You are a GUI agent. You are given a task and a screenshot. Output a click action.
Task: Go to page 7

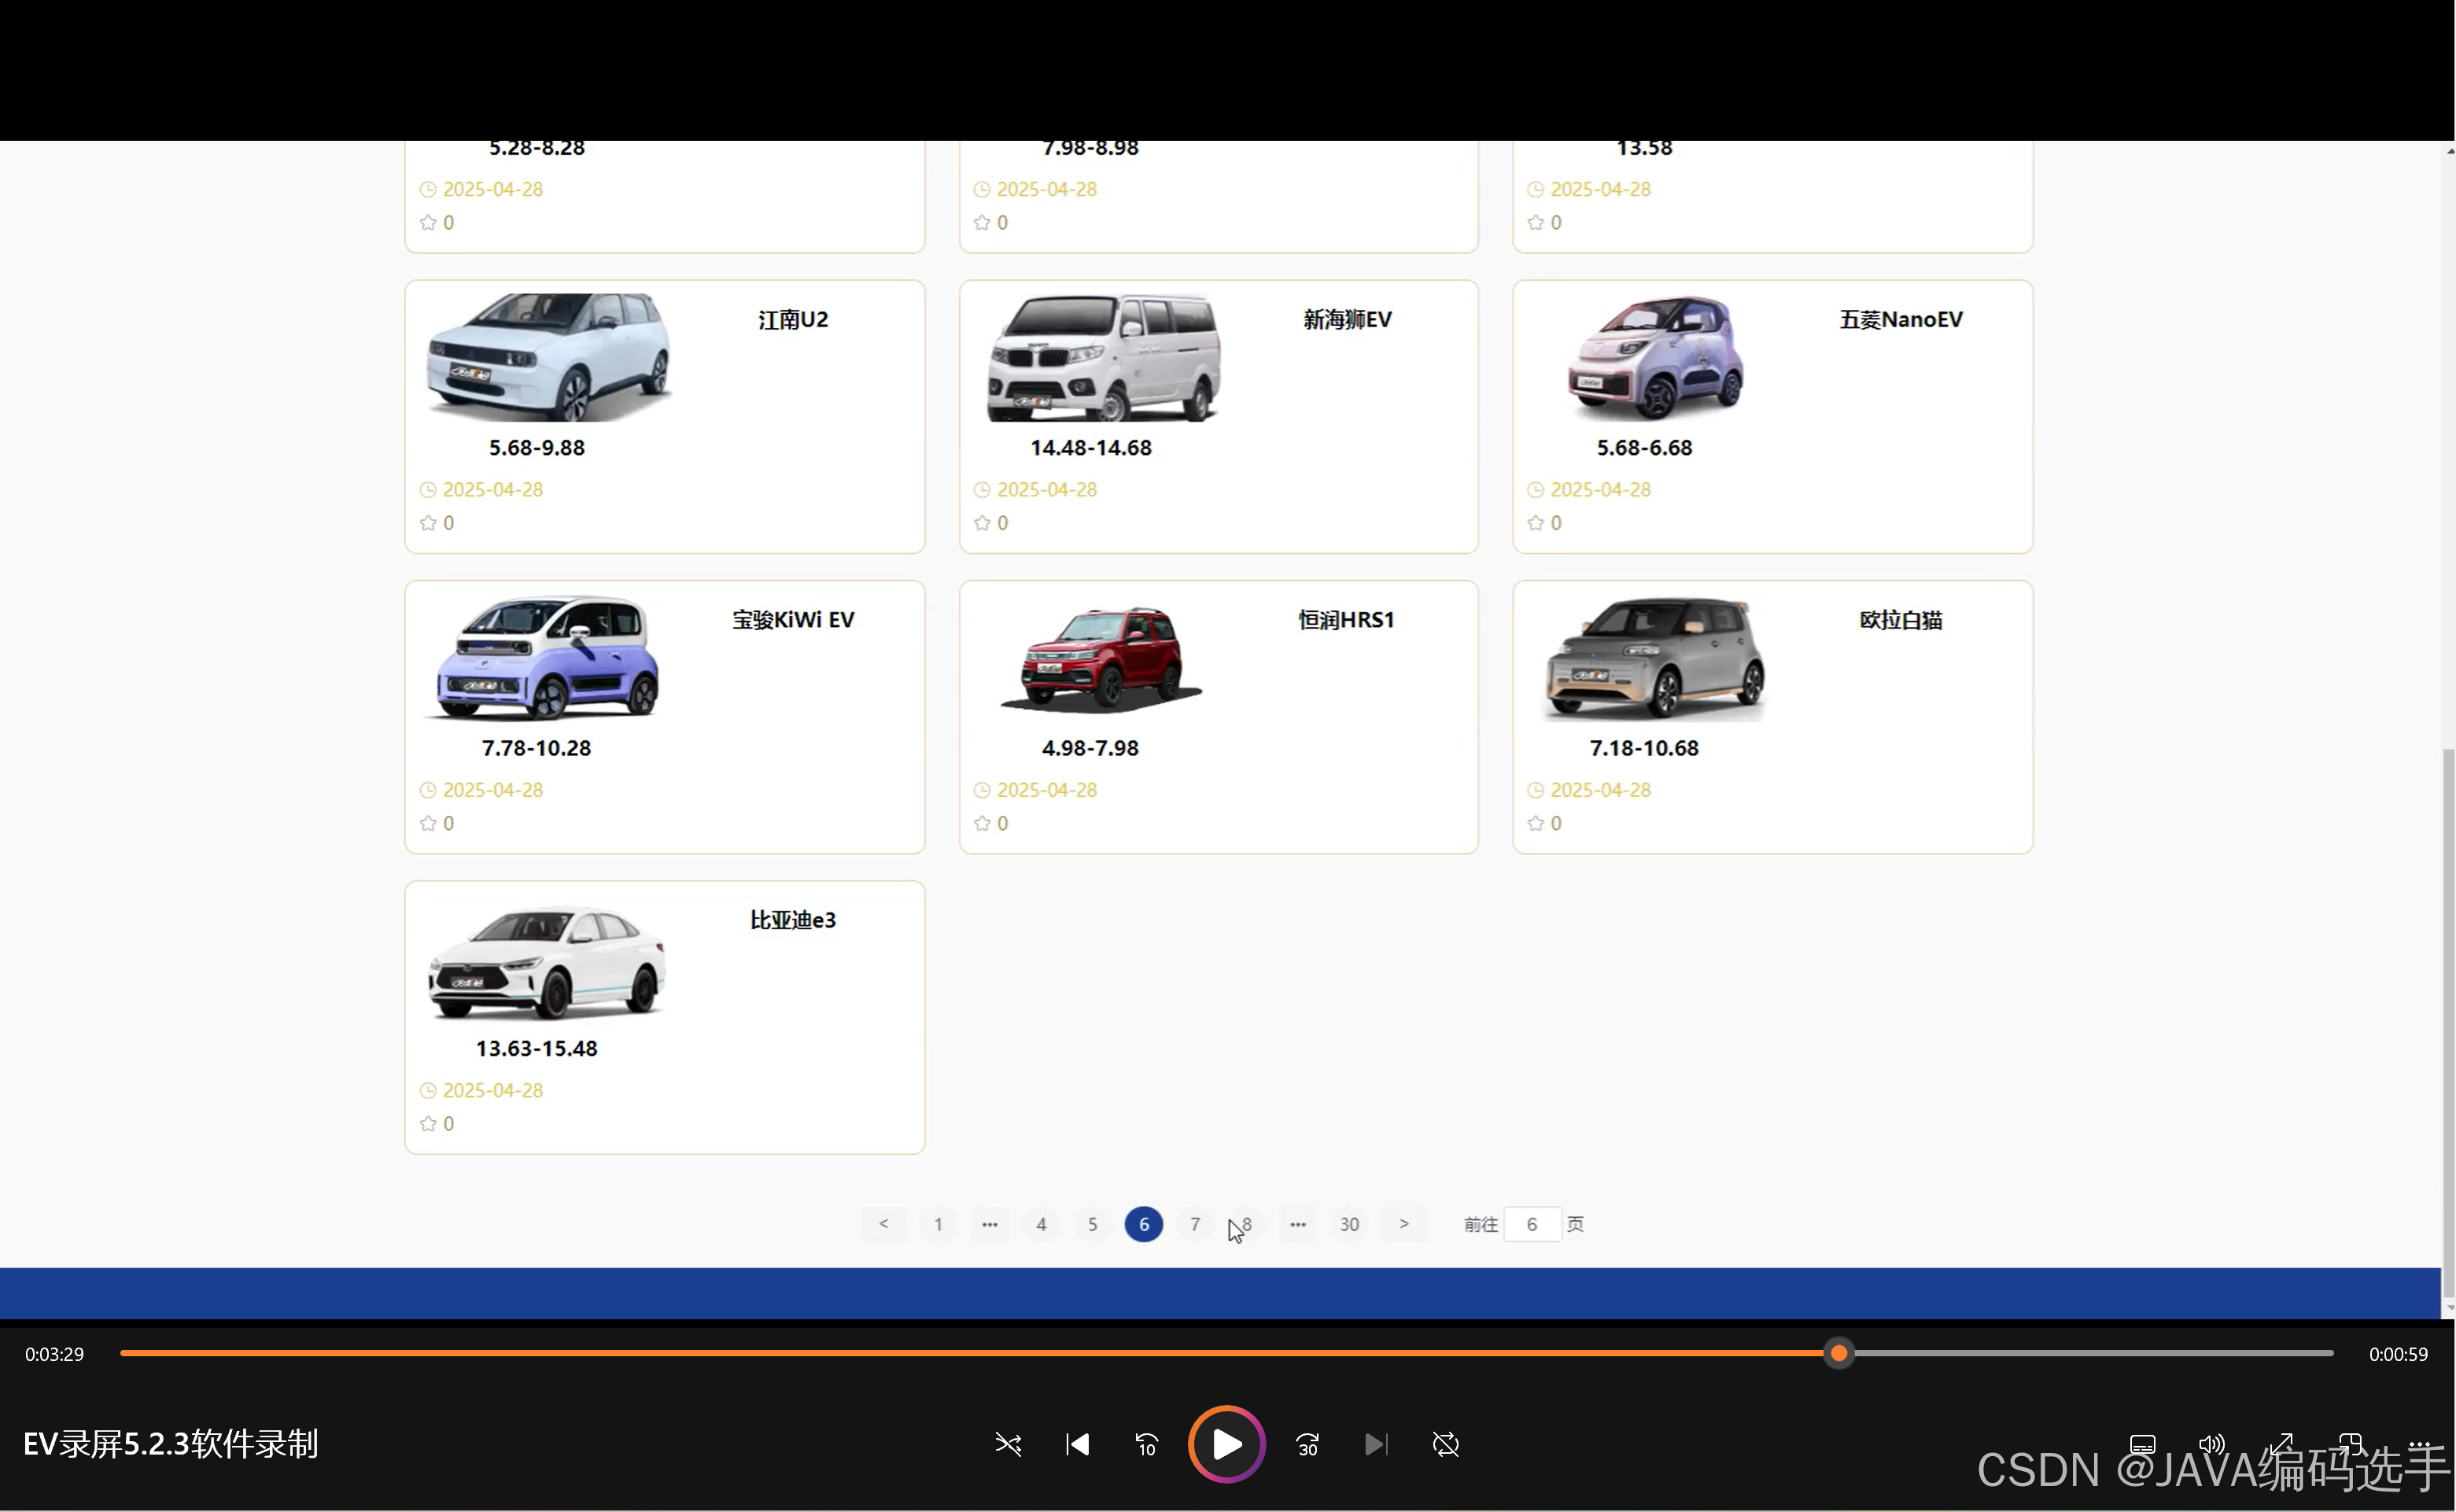[x=1195, y=1224]
